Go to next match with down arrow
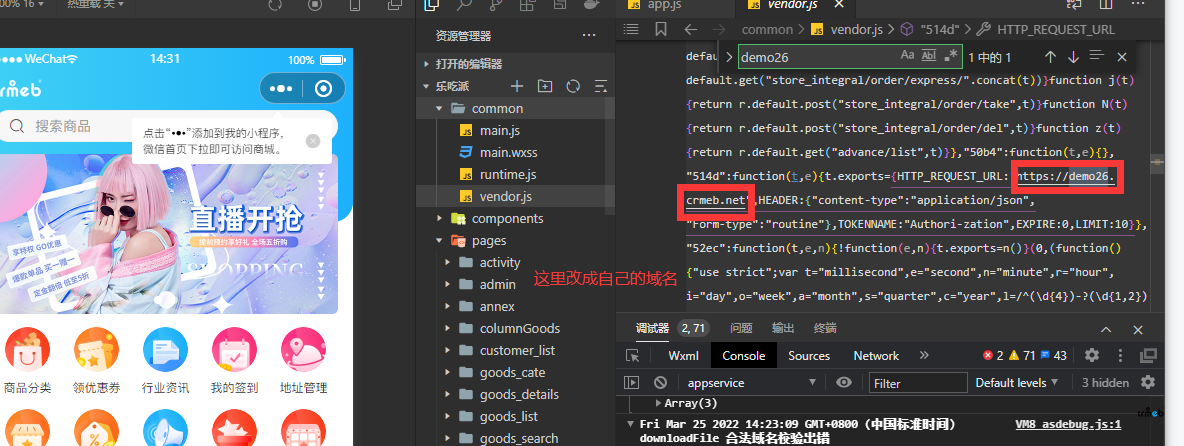This screenshot has height=446, width=1184. [1073, 57]
